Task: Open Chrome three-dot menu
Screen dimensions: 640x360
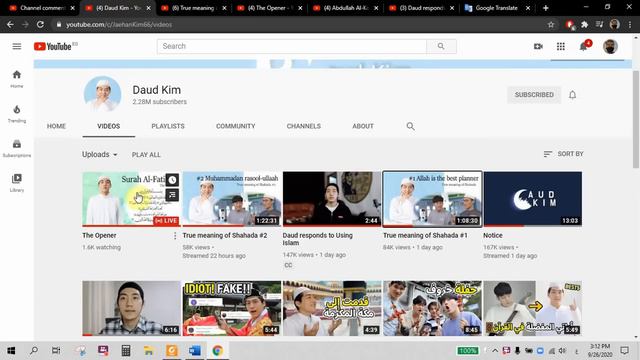Action: tap(630, 24)
